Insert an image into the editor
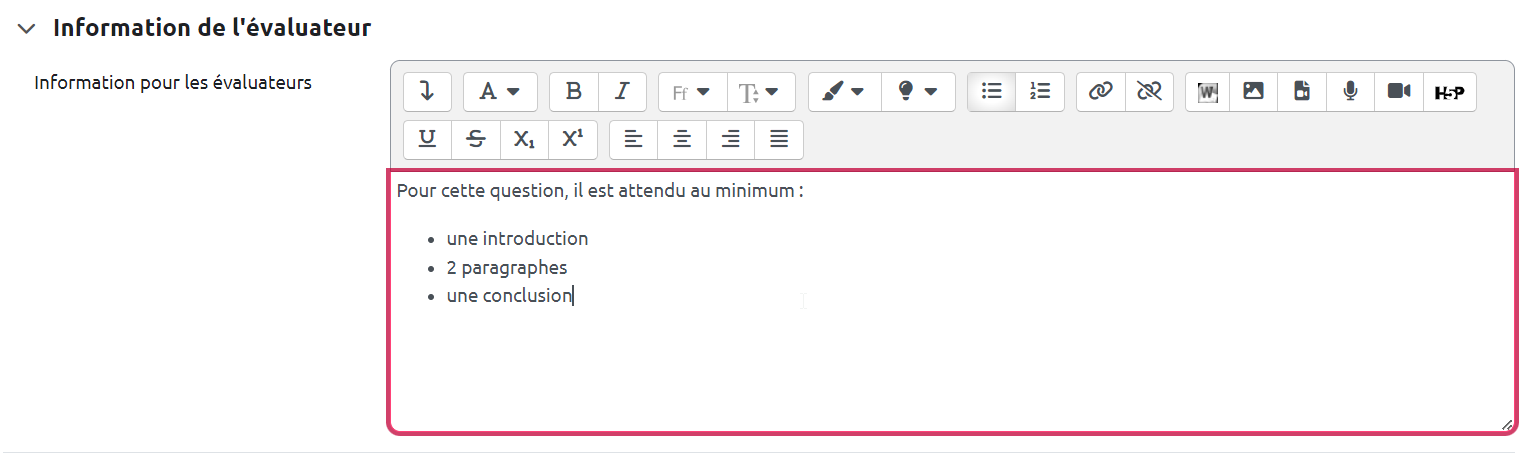This screenshot has width=1532, height=453. coord(1254,92)
